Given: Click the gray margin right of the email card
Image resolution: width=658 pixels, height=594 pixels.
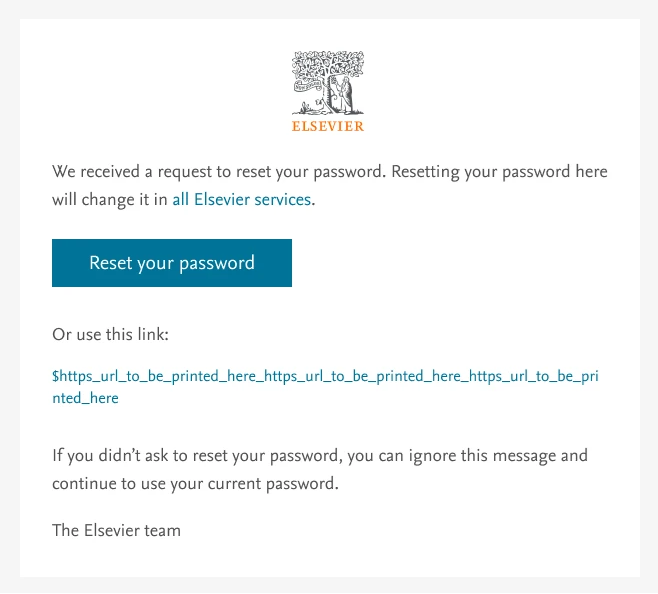Looking at the screenshot, I should [648, 300].
